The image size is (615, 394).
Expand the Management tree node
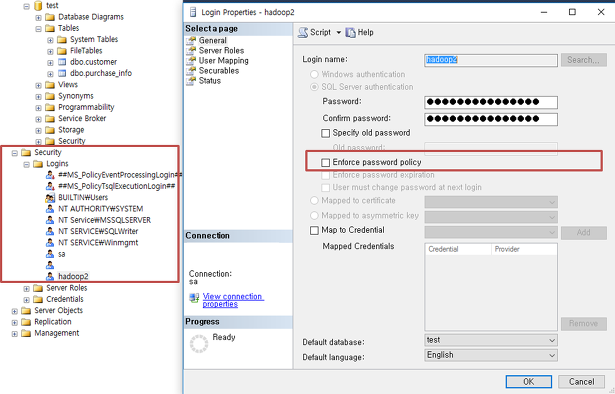(15, 334)
